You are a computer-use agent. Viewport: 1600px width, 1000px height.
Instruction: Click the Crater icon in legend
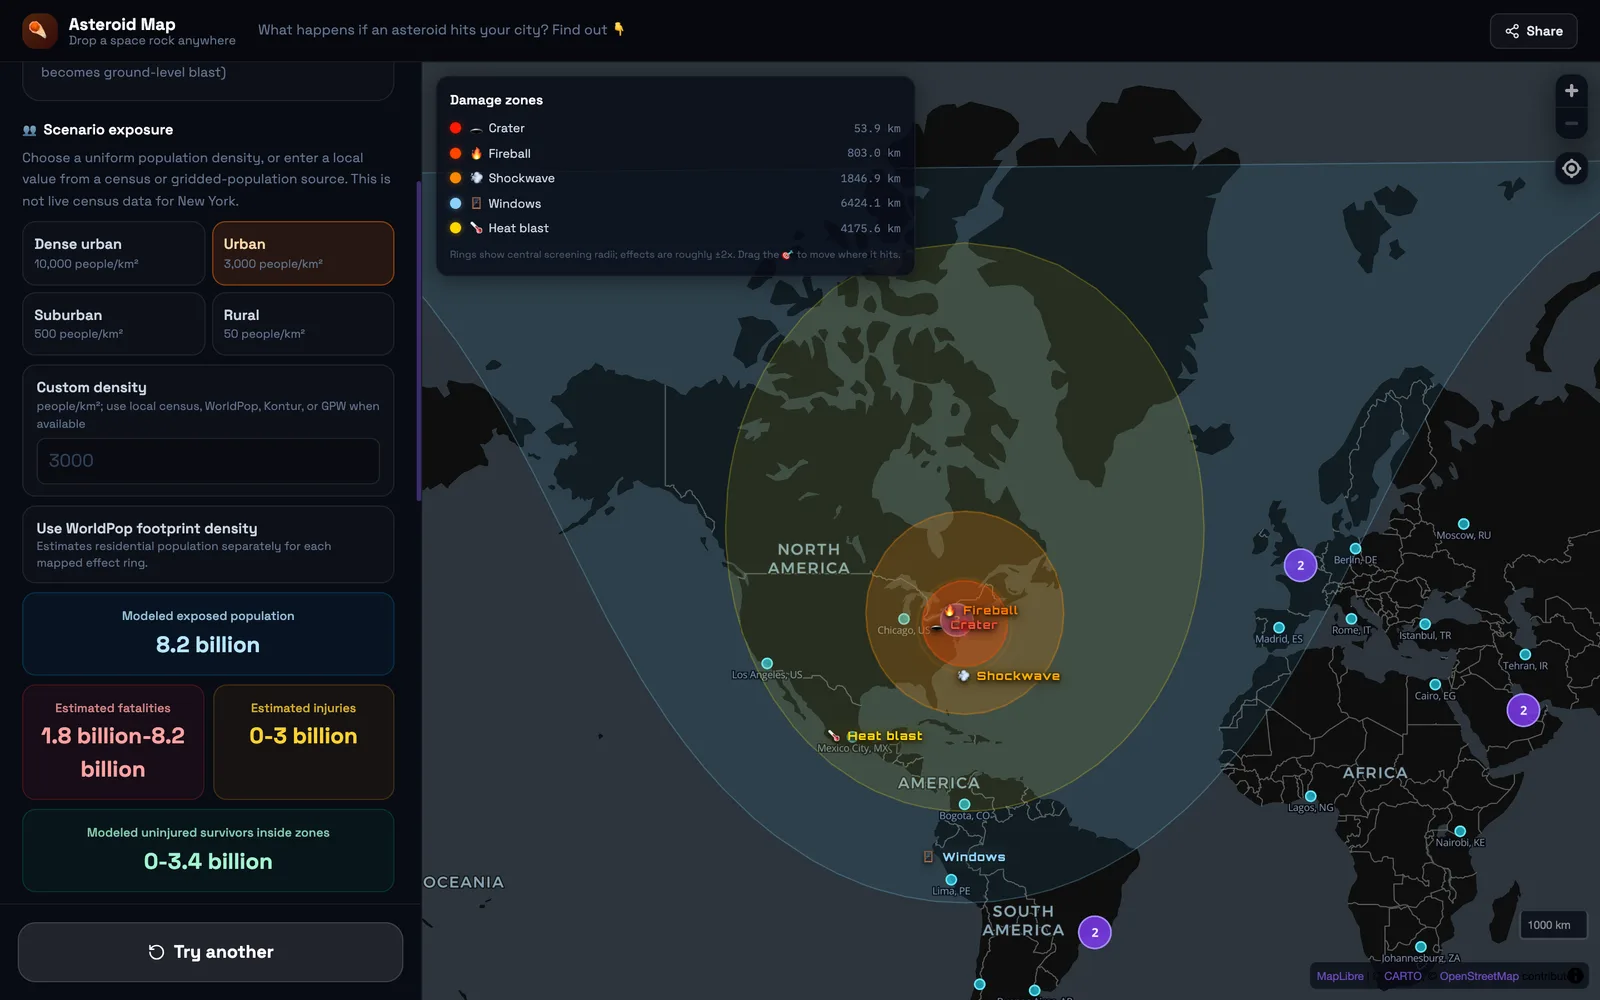(x=477, y=128)
